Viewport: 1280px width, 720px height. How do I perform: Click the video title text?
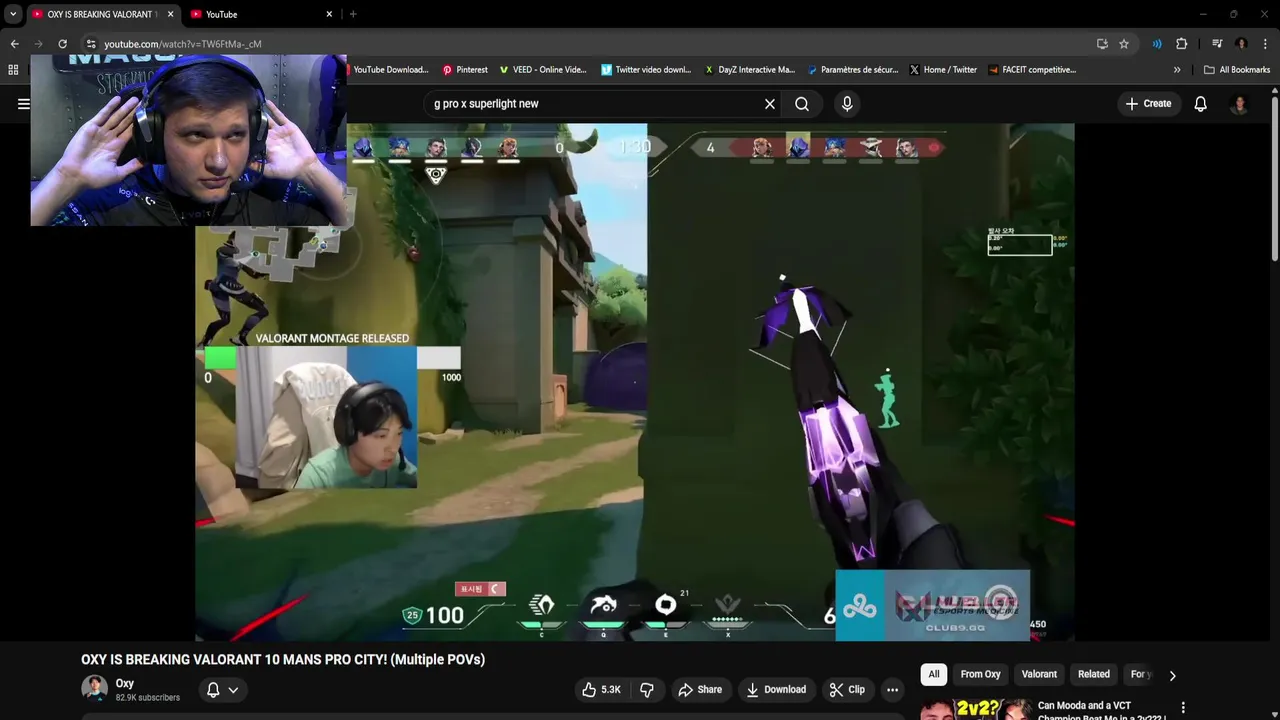click(283, 659)
